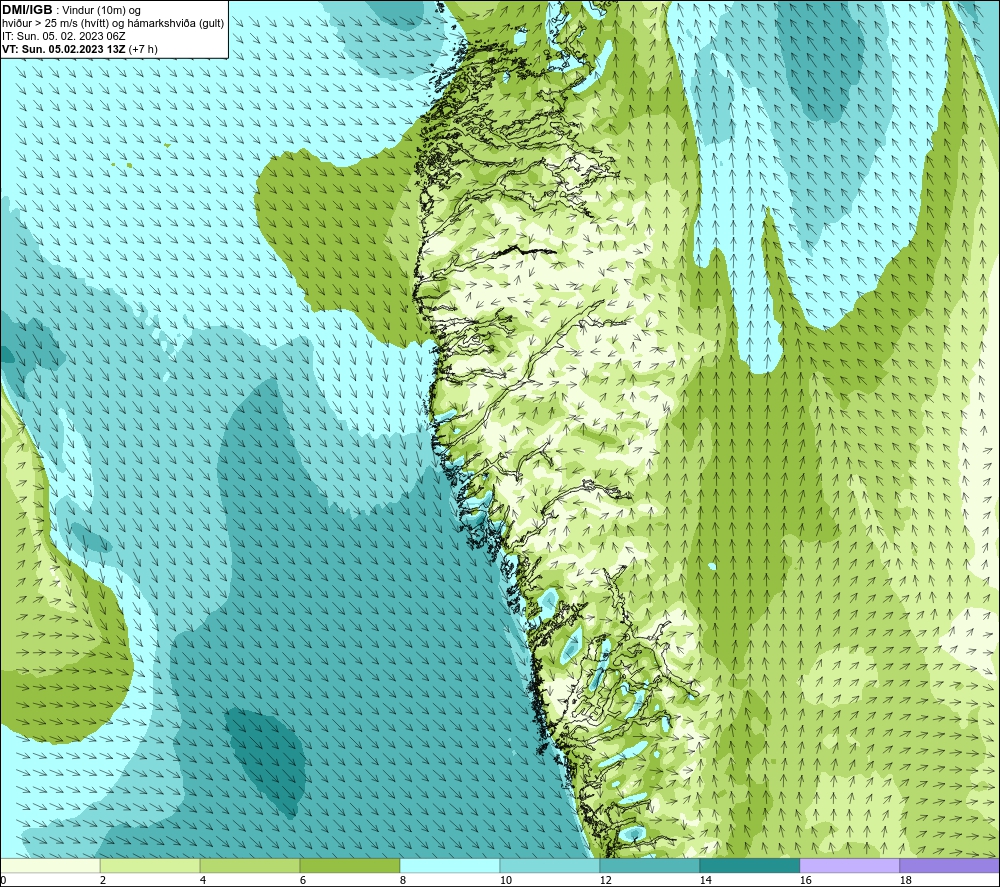The image size is (1000, 887).
Task: Click the dark teal 14–16 m/s legend swatch
Action: click(x=750, y=866)
